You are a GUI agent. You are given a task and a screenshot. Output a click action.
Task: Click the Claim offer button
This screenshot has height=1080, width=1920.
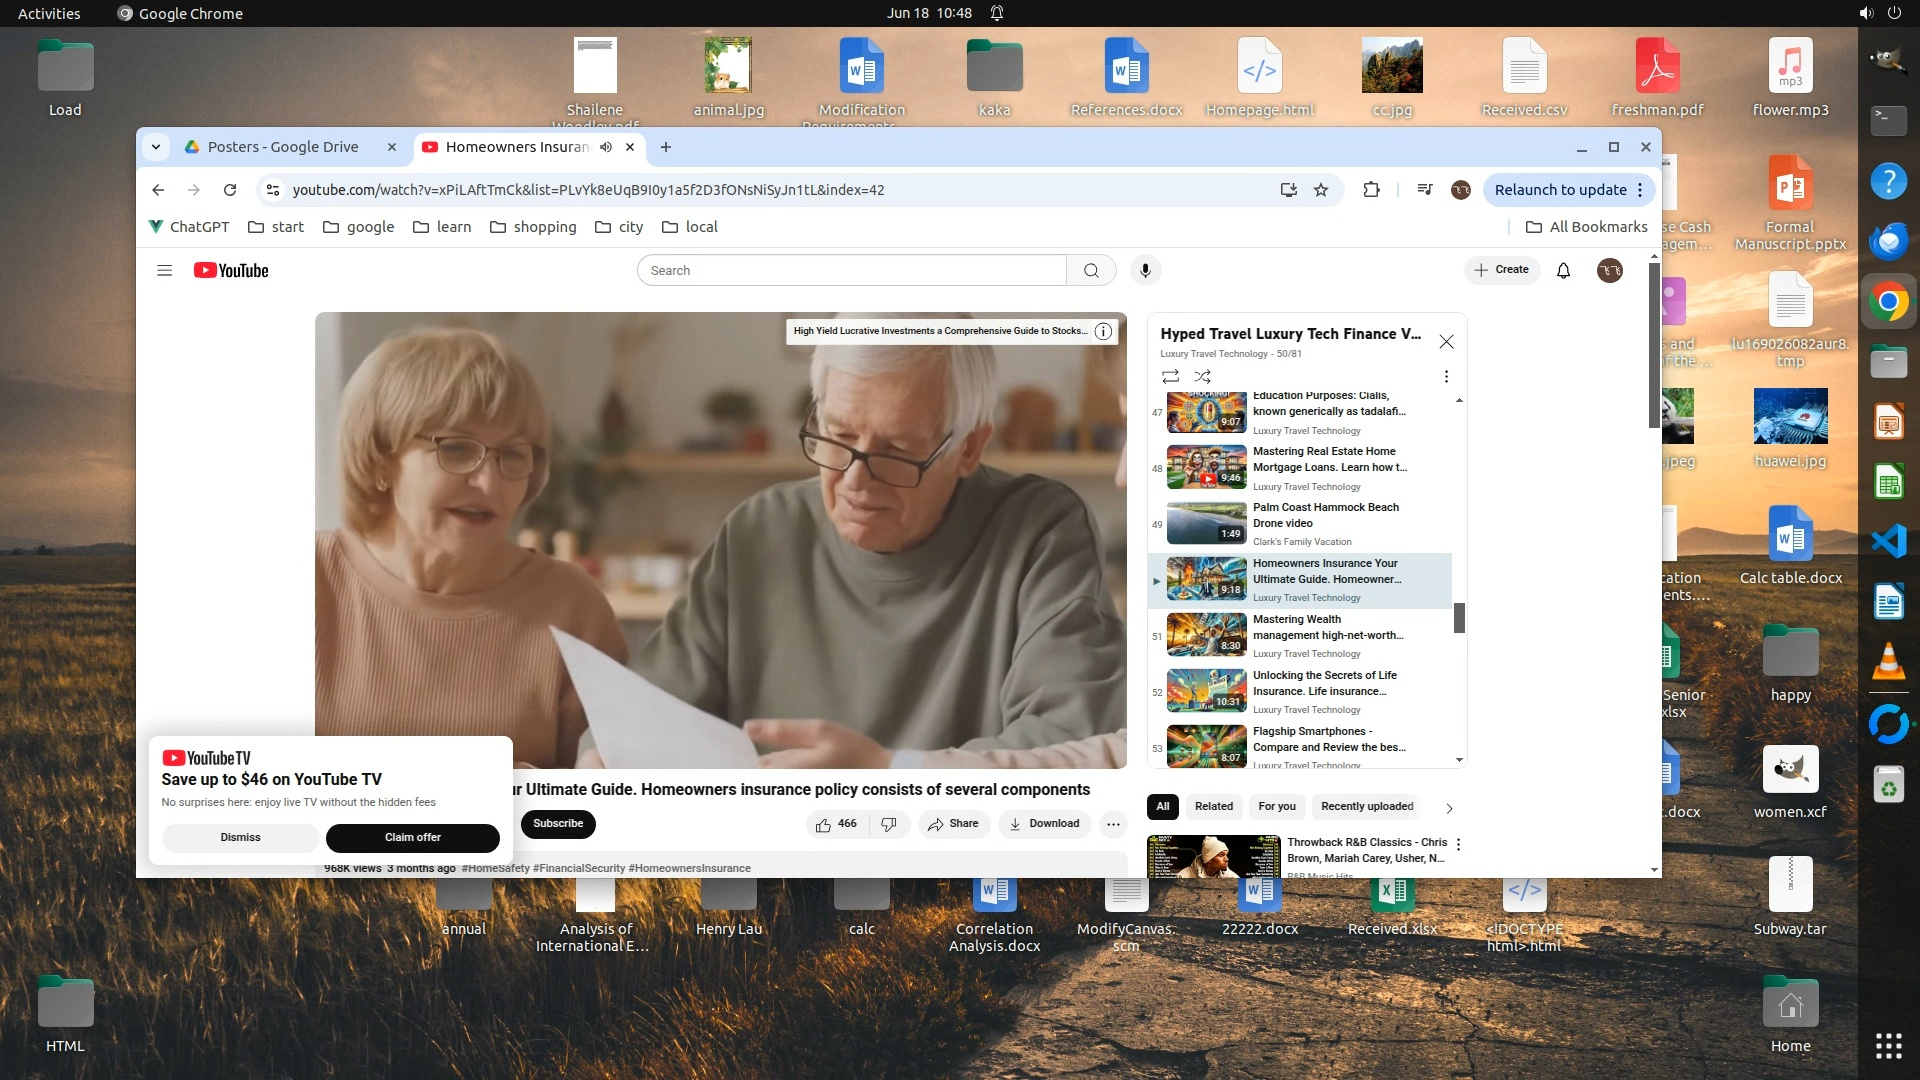point(412,837)
